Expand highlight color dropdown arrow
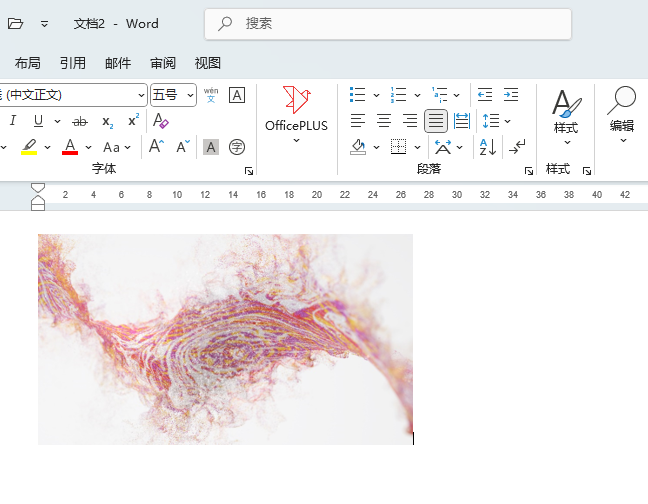The image size is (648, 504). pyautogui.click(x=48, y=147)
